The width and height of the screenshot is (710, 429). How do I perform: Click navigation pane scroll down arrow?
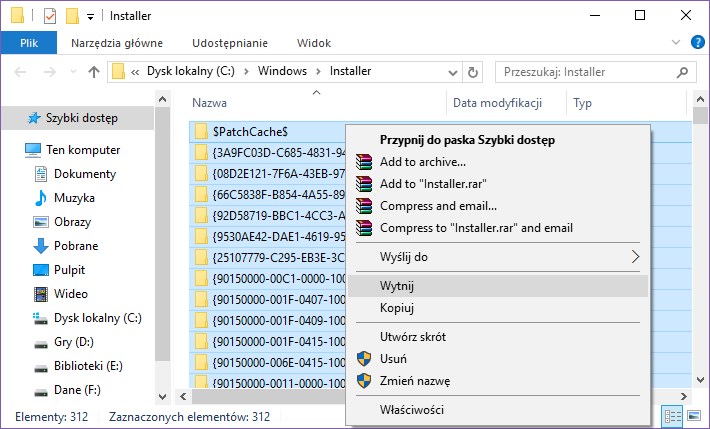coord(163,397)
